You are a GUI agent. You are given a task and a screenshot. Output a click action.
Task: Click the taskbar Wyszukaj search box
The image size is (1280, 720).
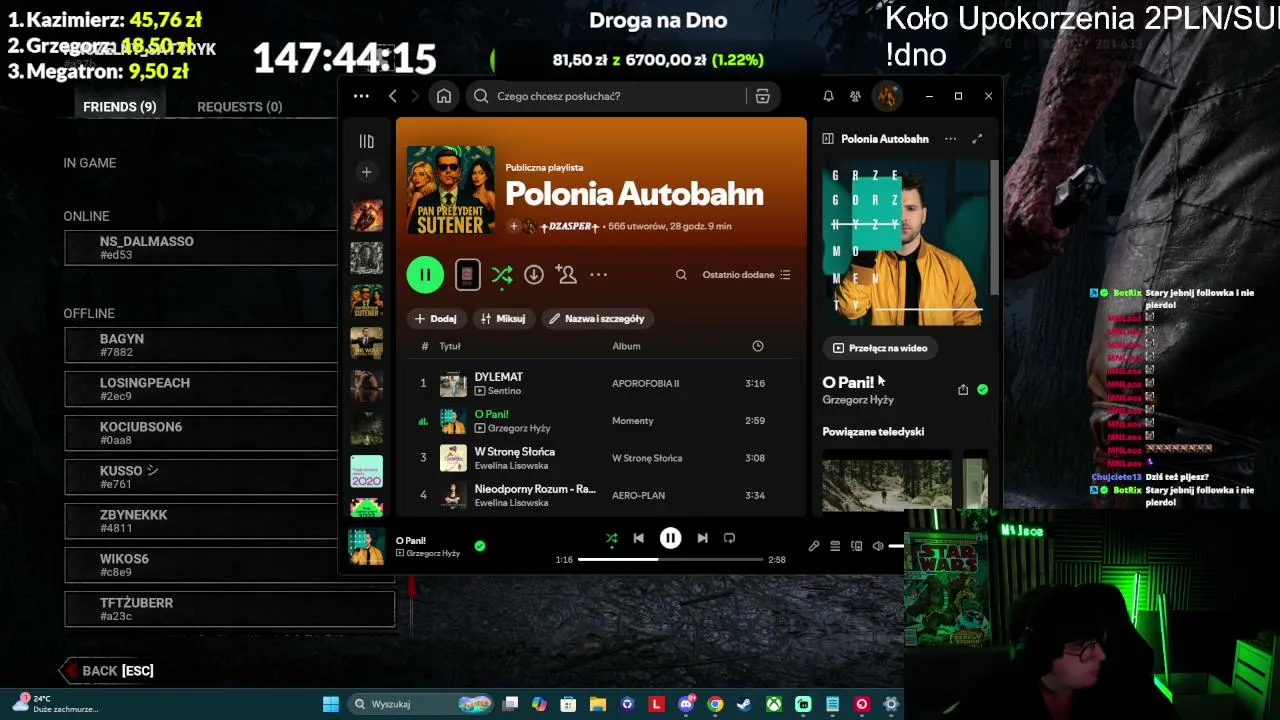pyautogui.click(x=420, y=704)
